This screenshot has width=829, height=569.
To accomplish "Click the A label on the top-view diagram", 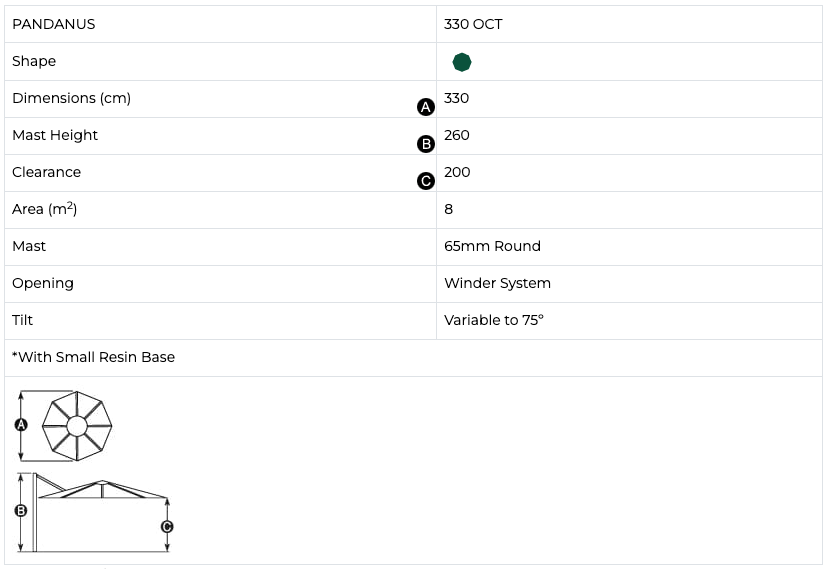I will click(20, 425).
